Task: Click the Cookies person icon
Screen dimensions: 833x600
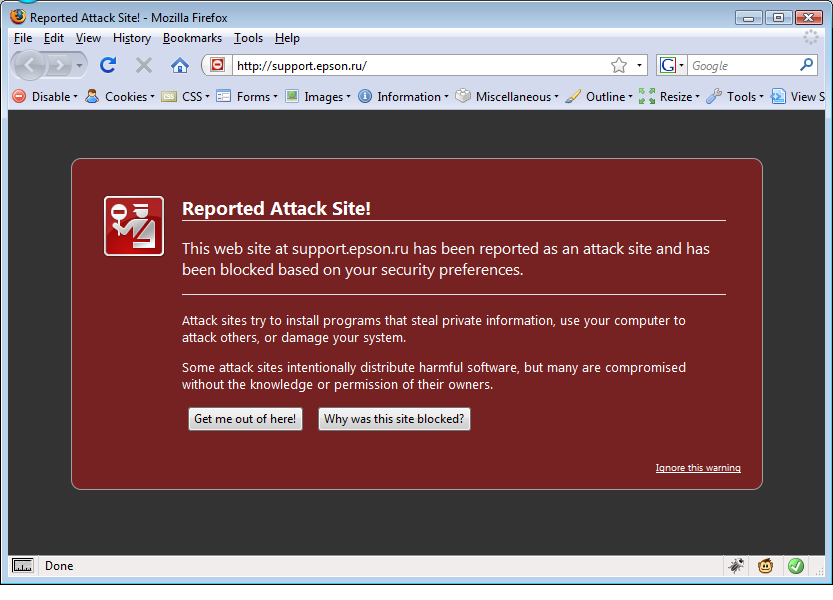Action: tap(92, 96)
